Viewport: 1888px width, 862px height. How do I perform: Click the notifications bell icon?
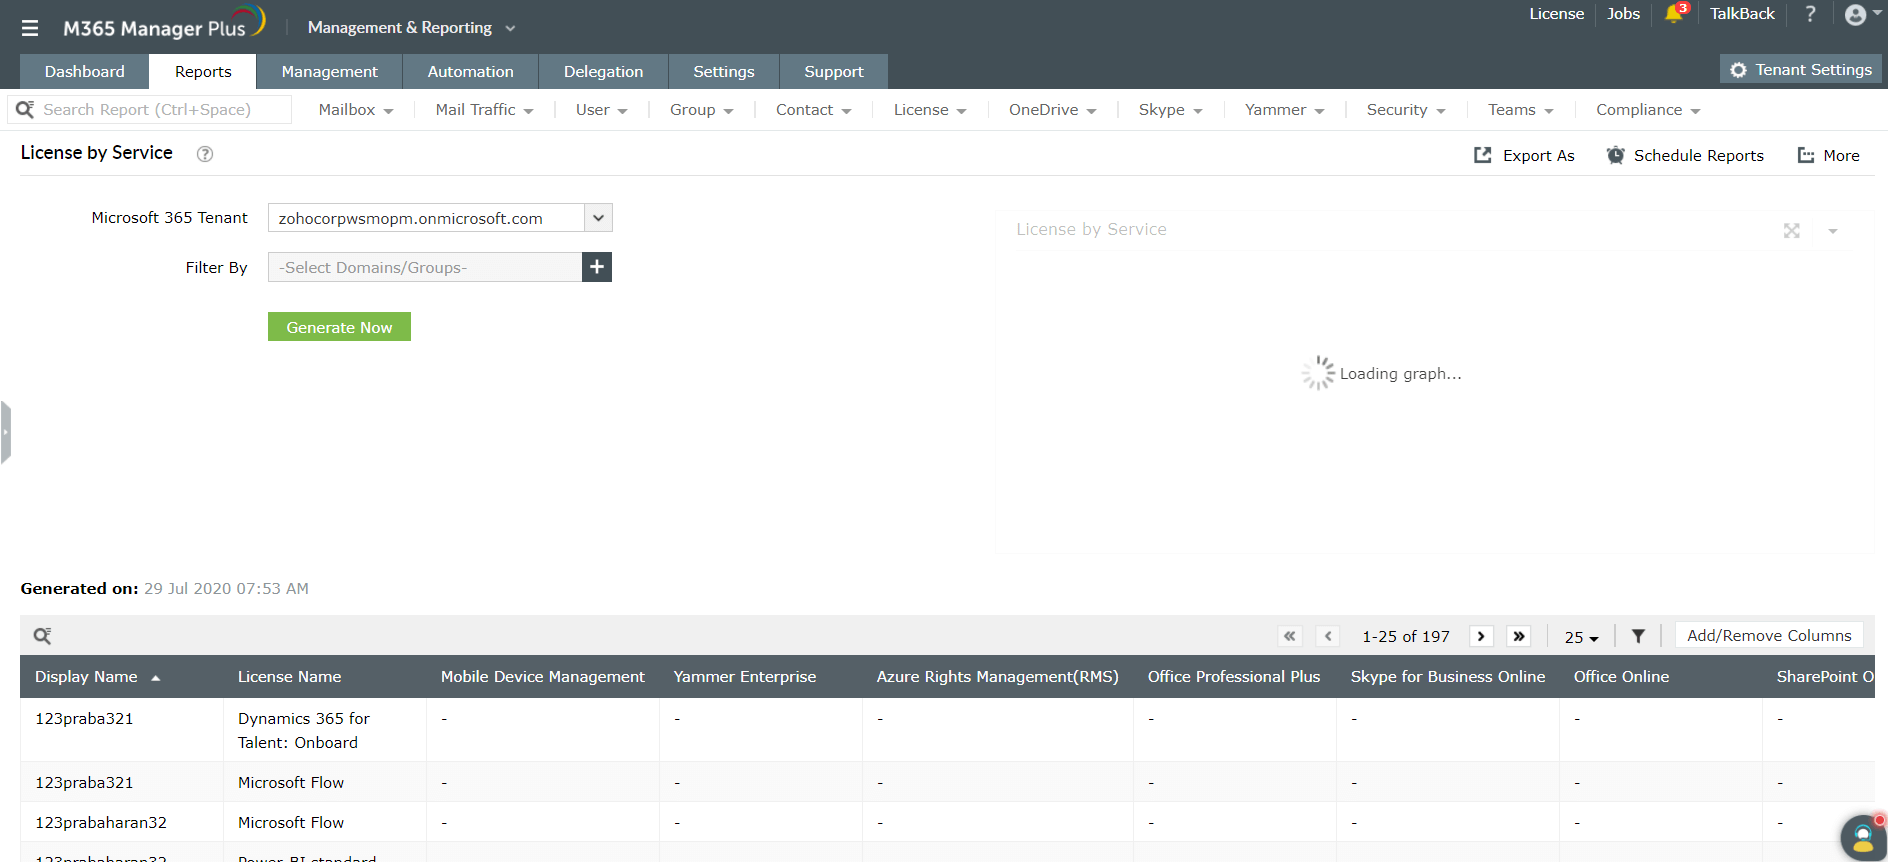coord(1673,14)
